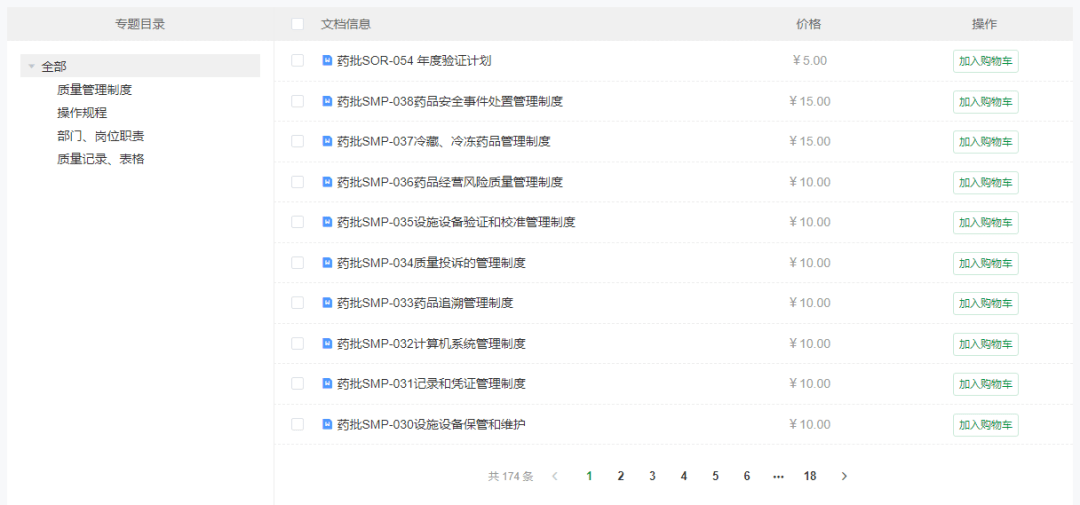1080x505 pixels.
Task: Click document icon beside 药批SMP-030设施设备保管和维护
Action: pos(327,424)
